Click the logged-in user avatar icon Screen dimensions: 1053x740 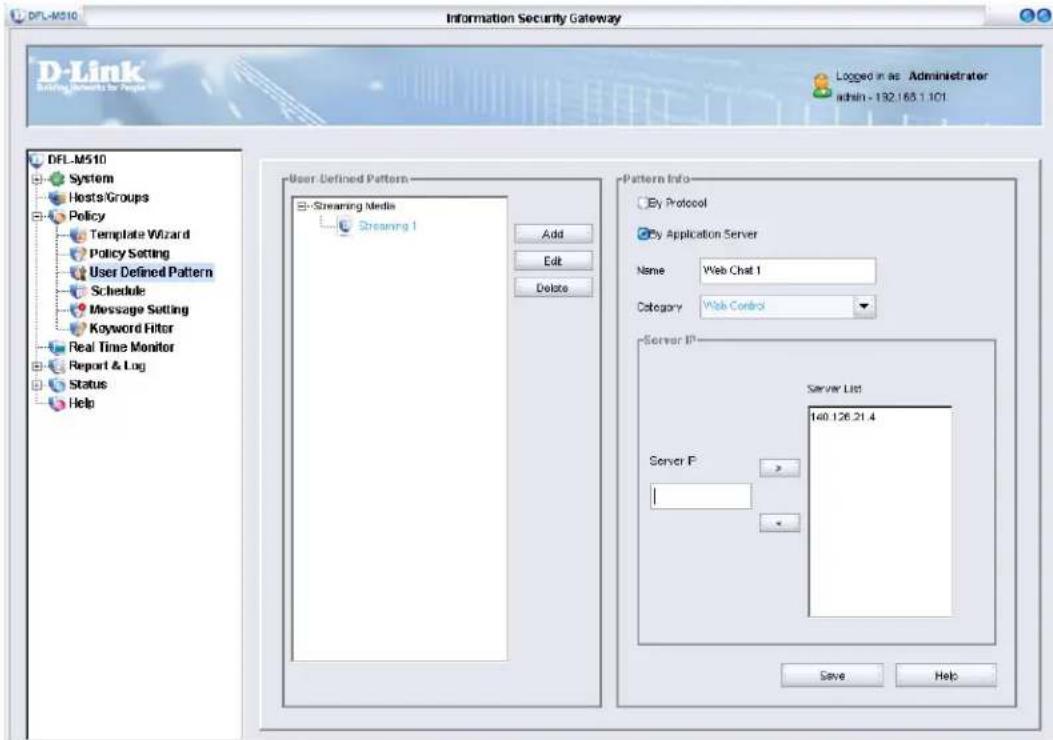point(821,86)
